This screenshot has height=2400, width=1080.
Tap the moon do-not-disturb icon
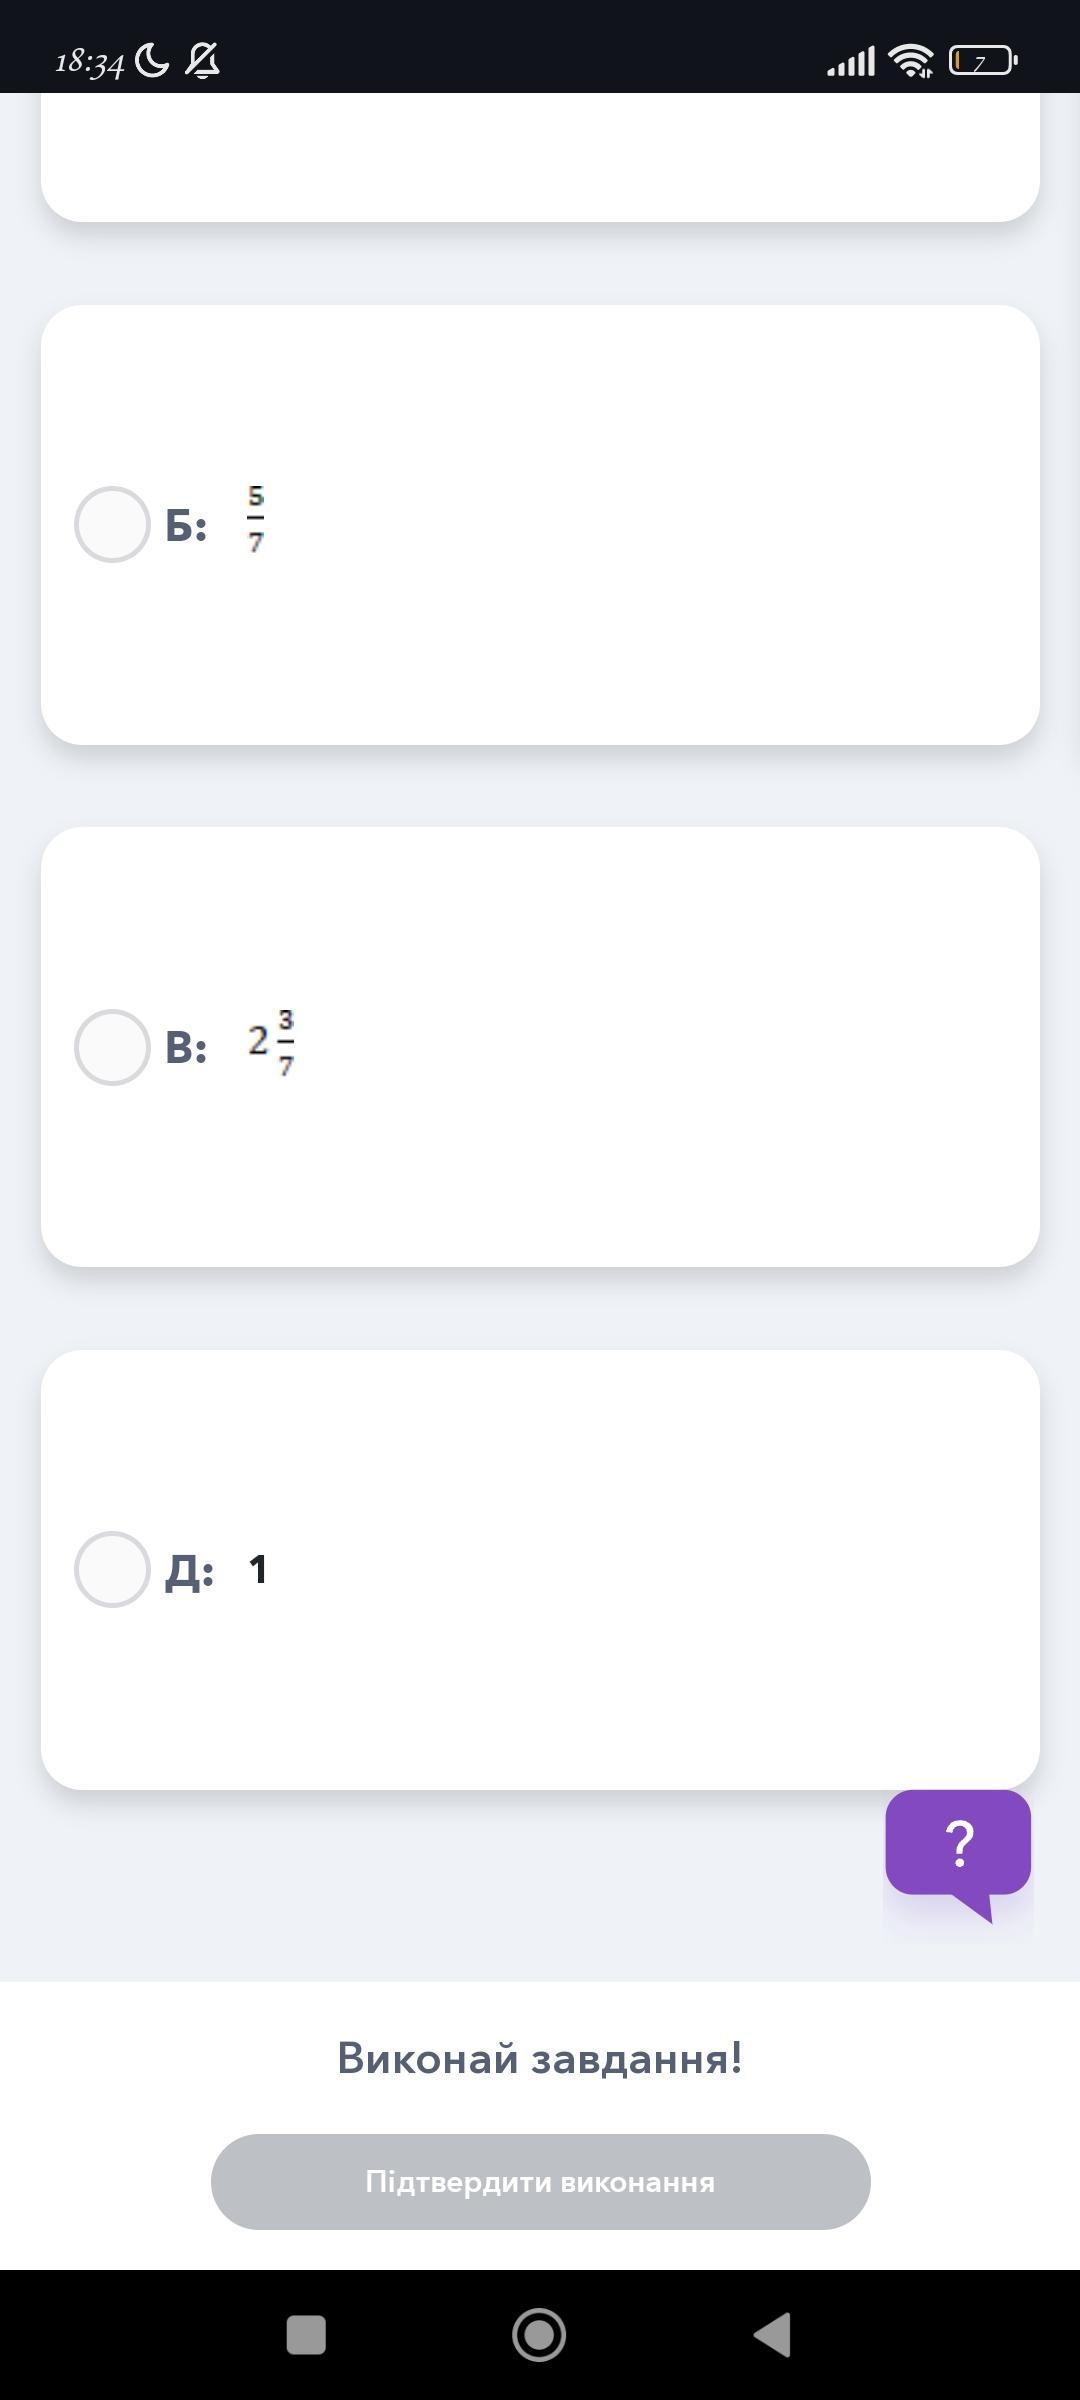click(152, 61)
